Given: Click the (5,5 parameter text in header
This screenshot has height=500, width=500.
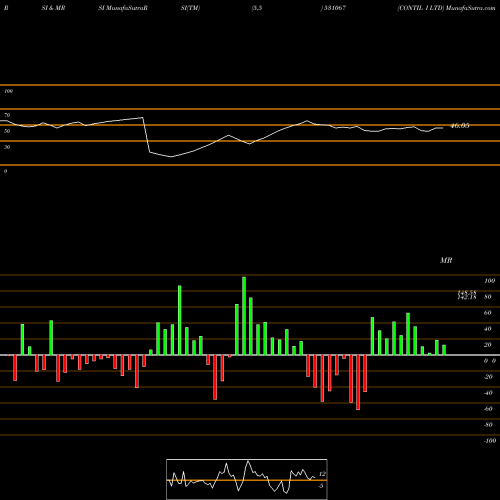Looking at the screenshot, I should tap(257, 8).
